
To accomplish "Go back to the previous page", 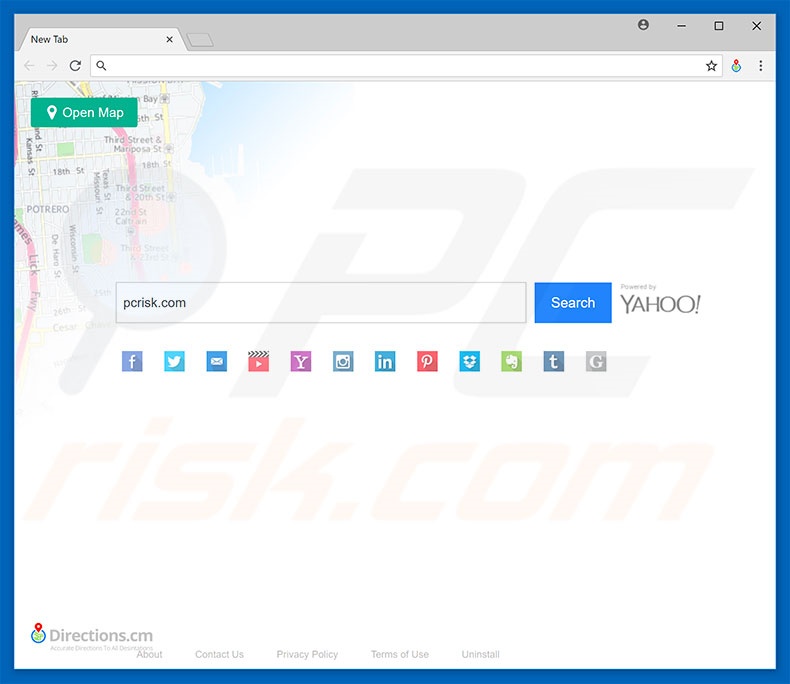I will tap(29, 66).
